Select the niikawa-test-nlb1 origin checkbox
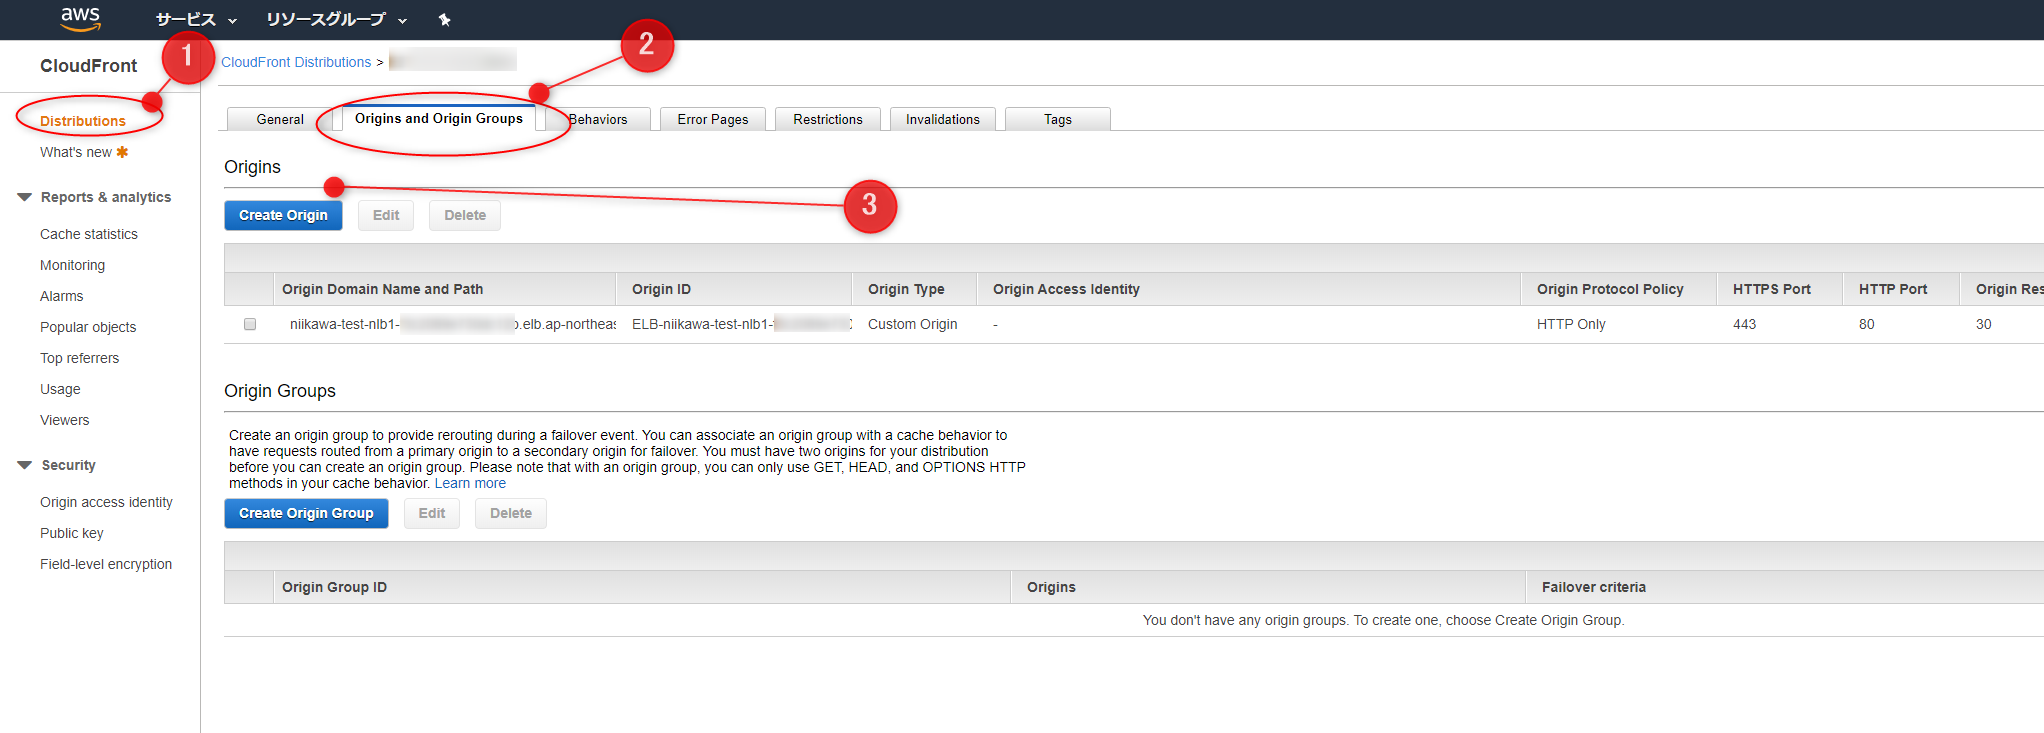 (x=250, y=324)
